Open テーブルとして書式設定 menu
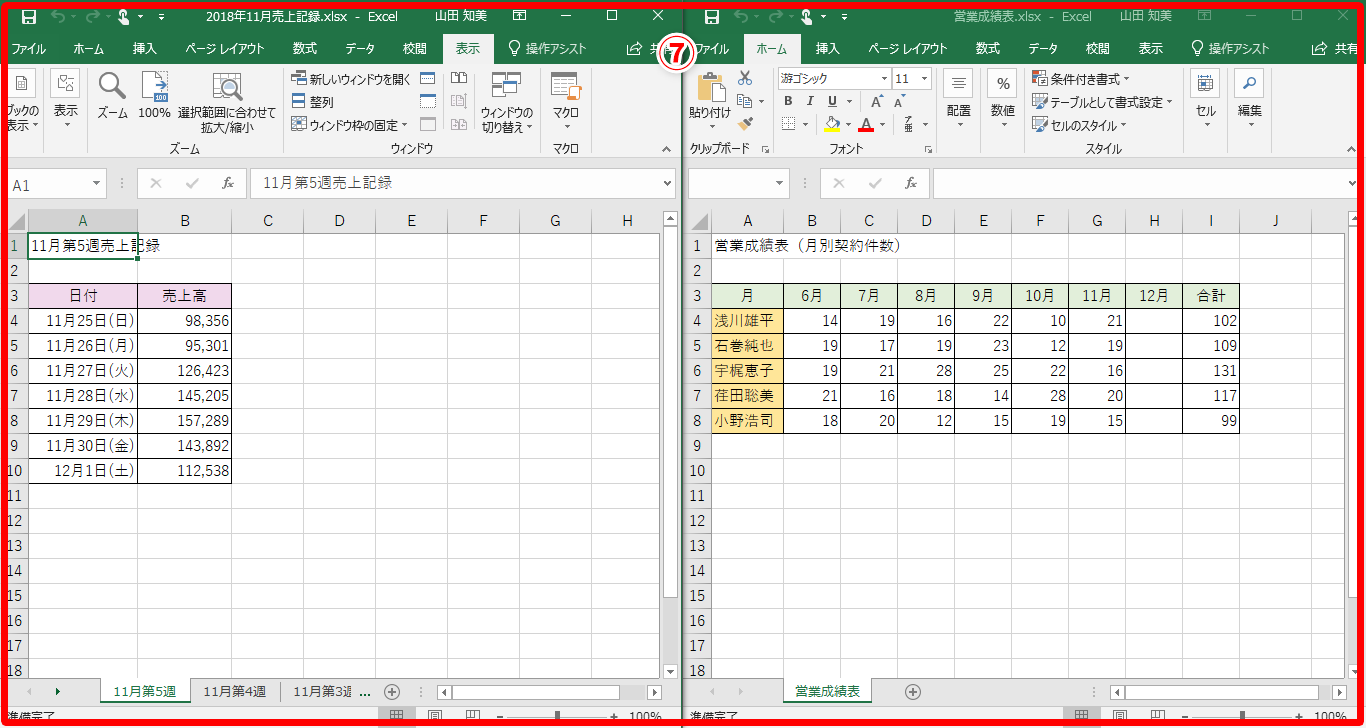This screenshot has height=728, width=1366. pyautogui.click(x=1103, y=102)
